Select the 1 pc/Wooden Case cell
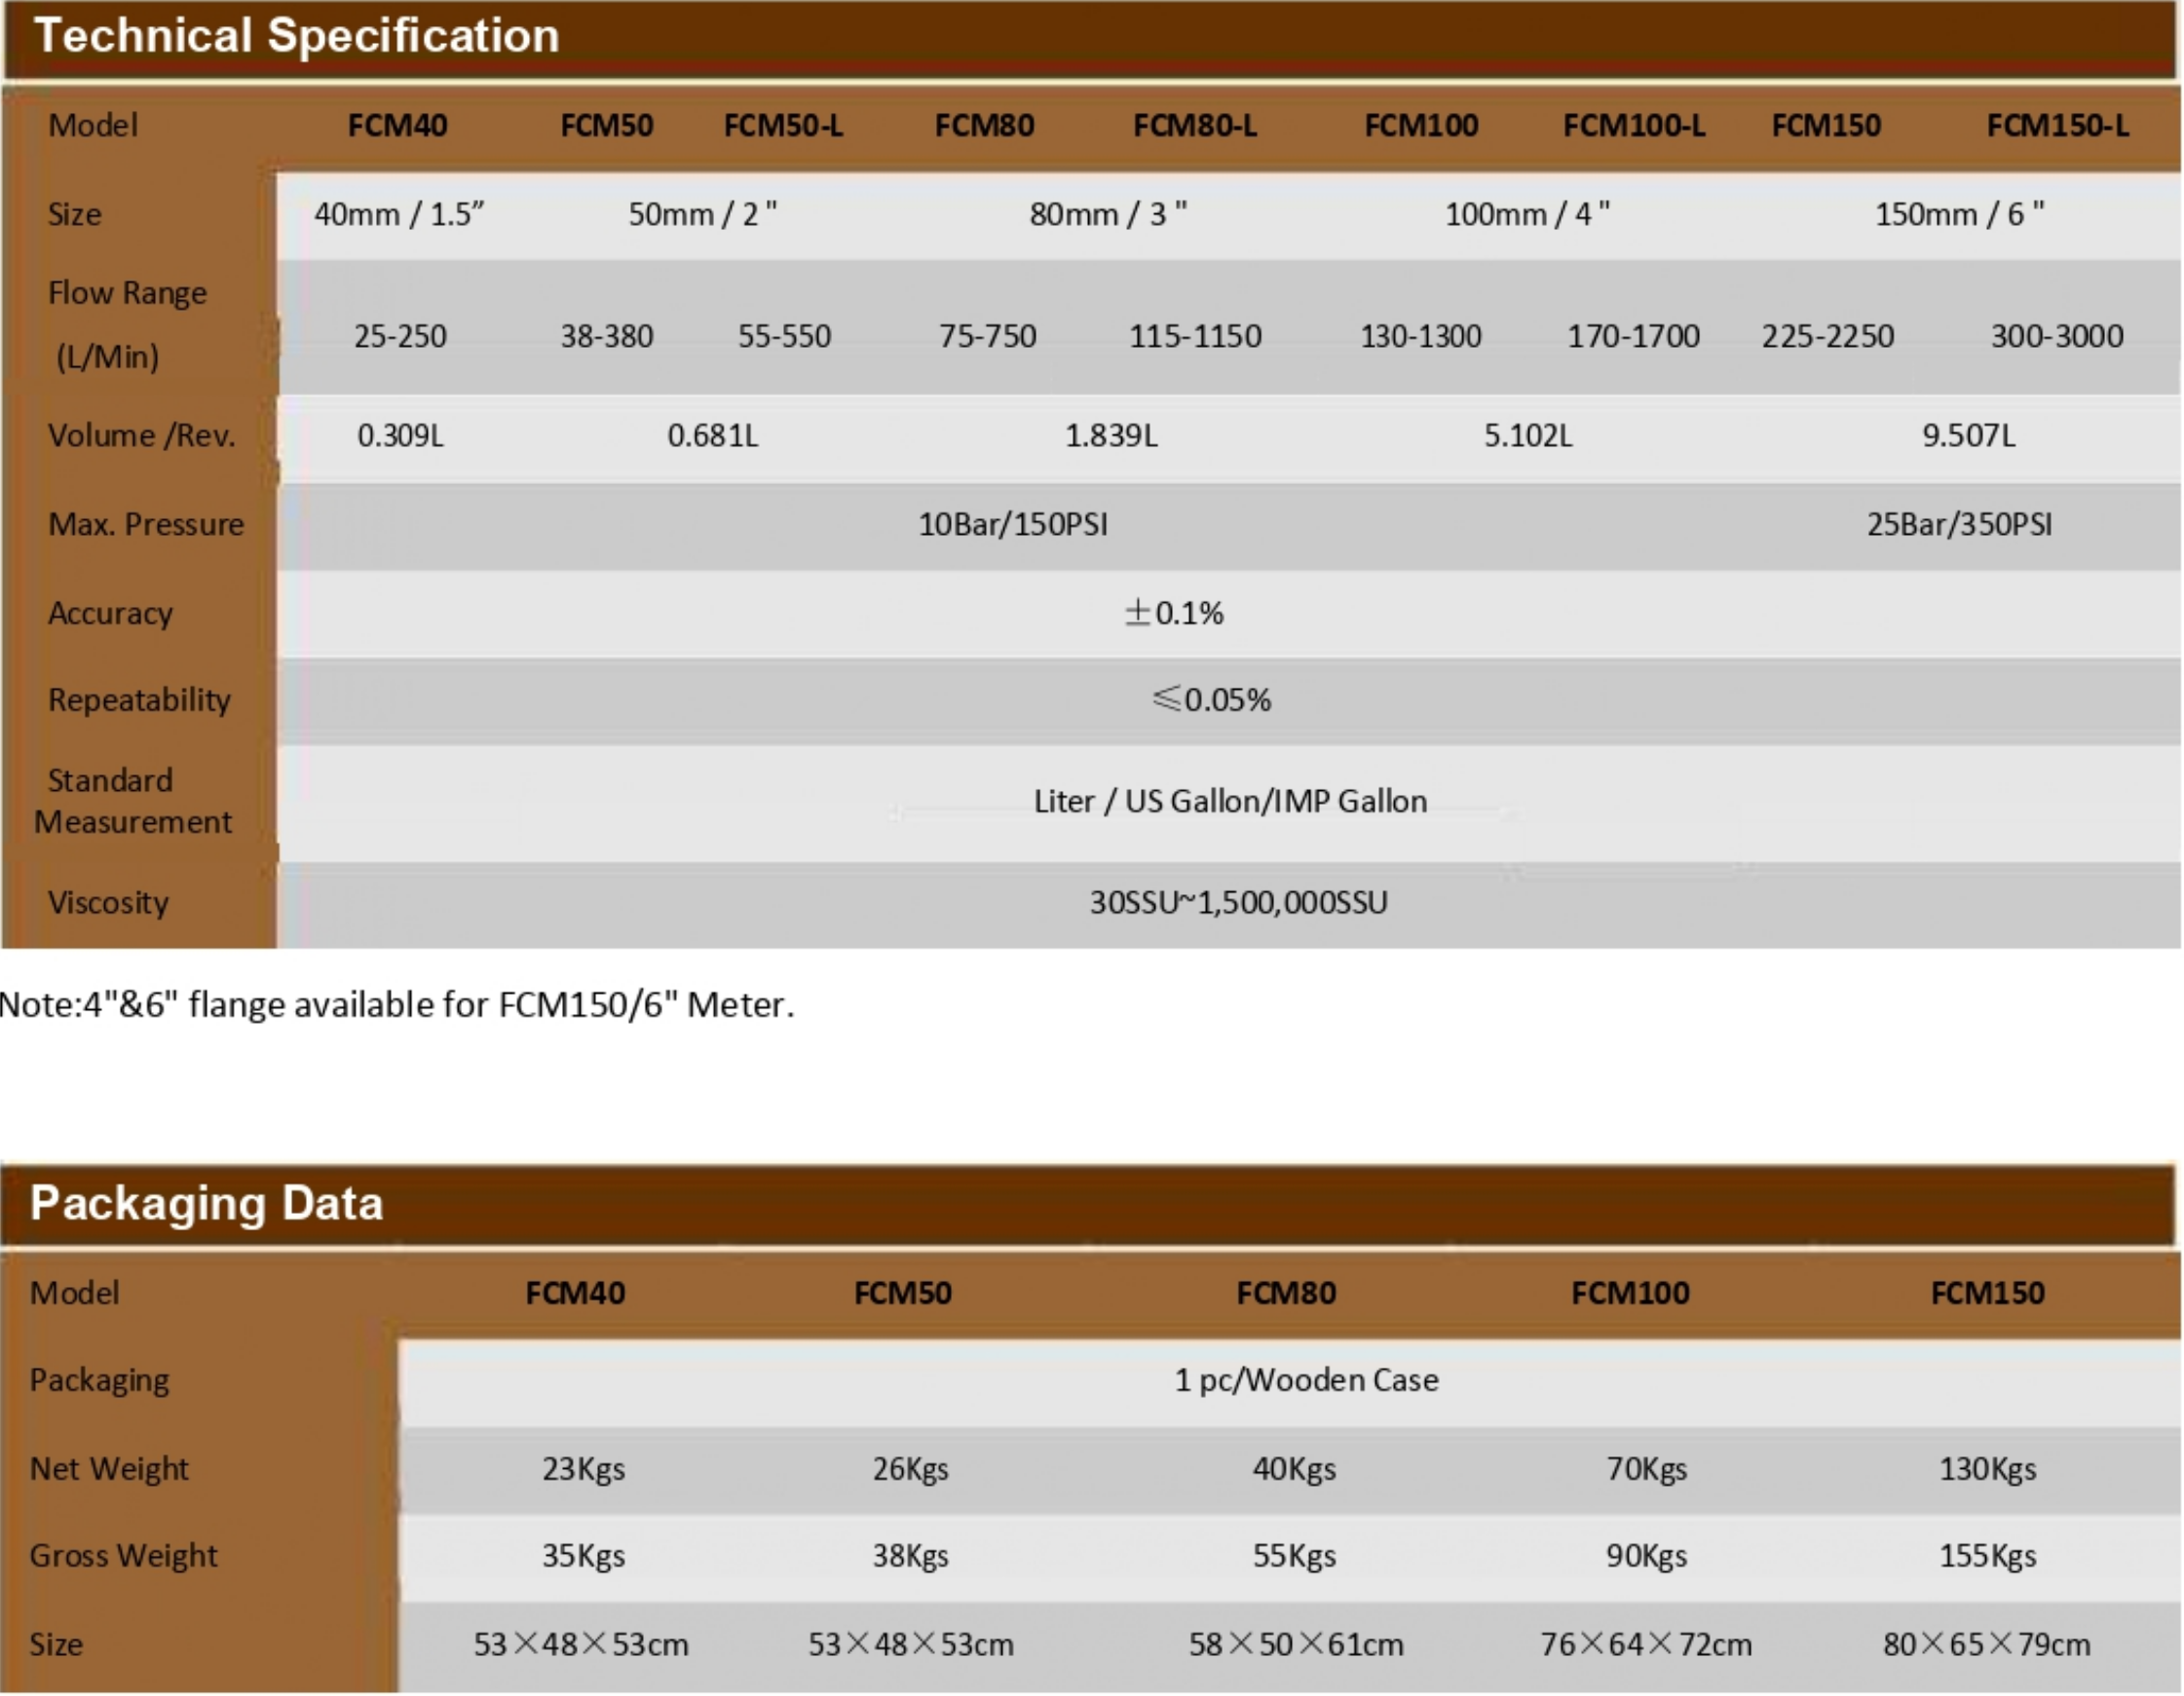The height and width of the screenshot is (1696, 2184). click(x=1306, y=1381)
